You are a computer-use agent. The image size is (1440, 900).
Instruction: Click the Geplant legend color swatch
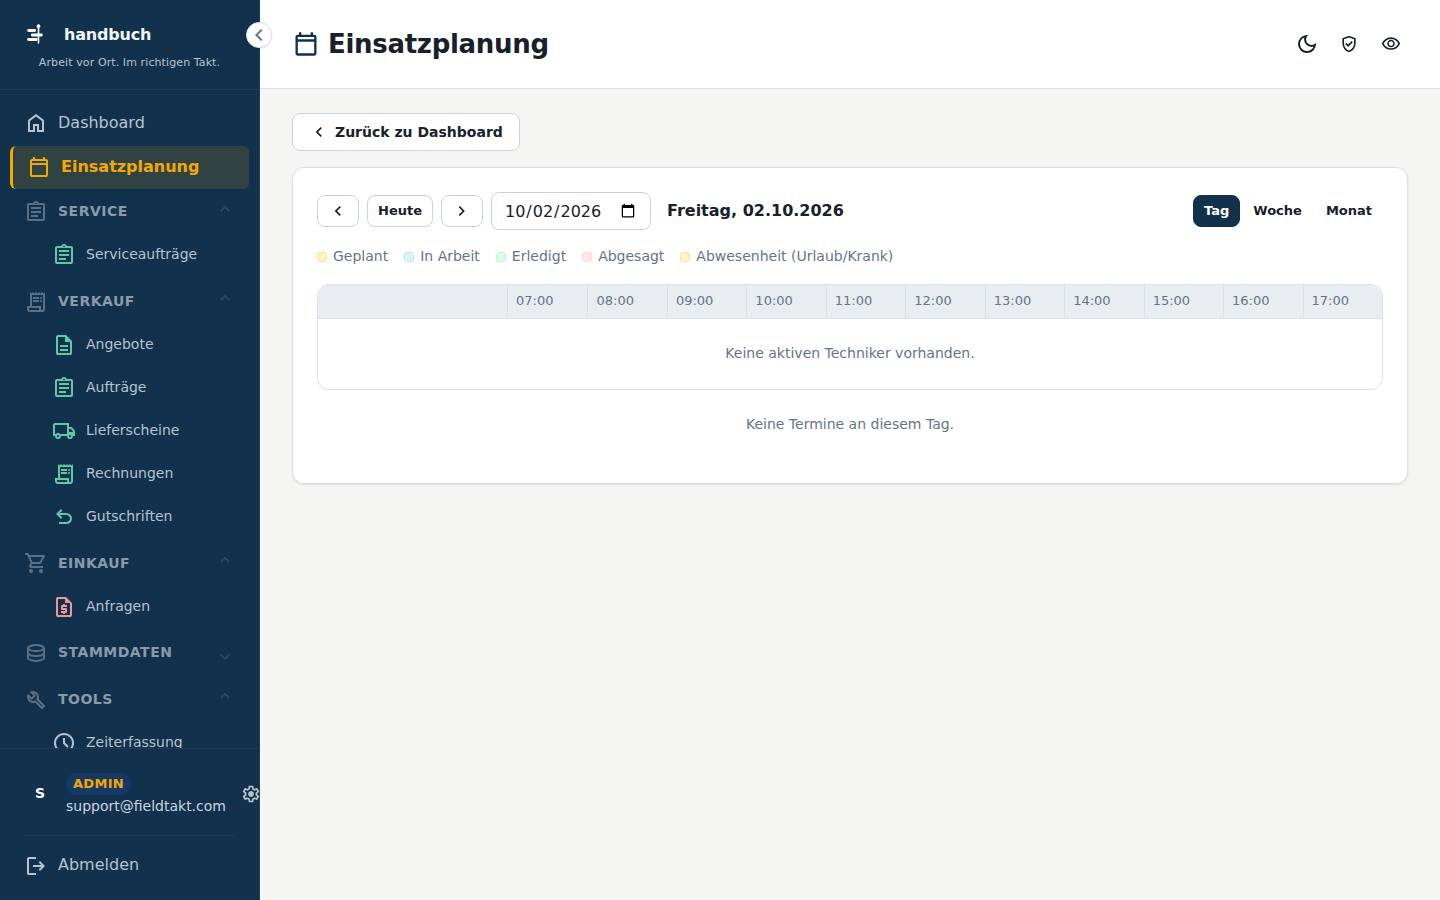[322, 257]
